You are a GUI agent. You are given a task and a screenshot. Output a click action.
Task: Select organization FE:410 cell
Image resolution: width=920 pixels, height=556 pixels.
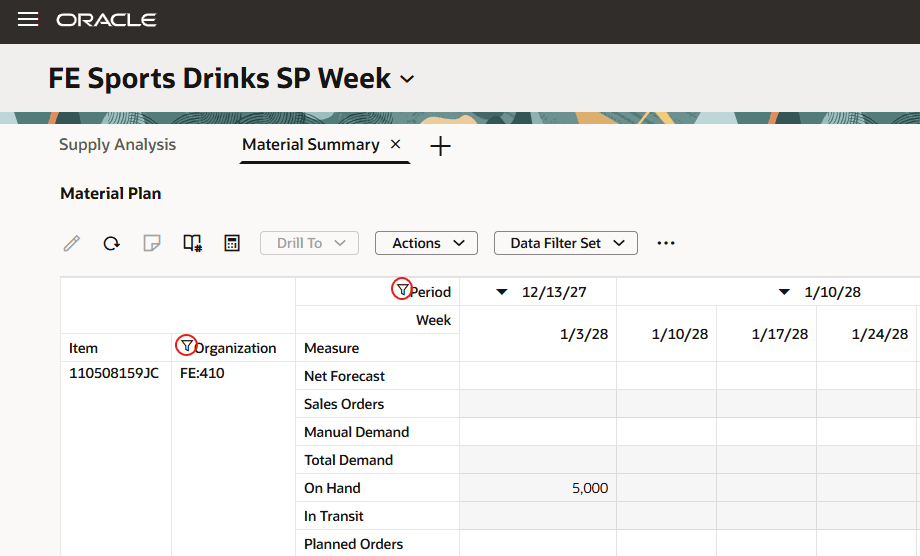(x=202, y=373)
